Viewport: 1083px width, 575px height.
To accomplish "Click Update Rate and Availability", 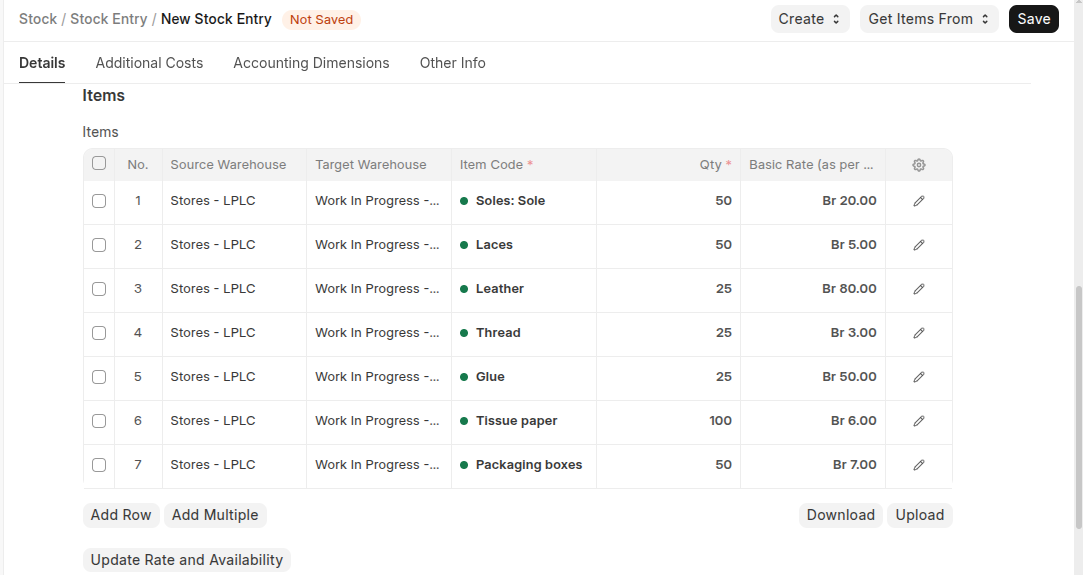I will coord(187,560).
